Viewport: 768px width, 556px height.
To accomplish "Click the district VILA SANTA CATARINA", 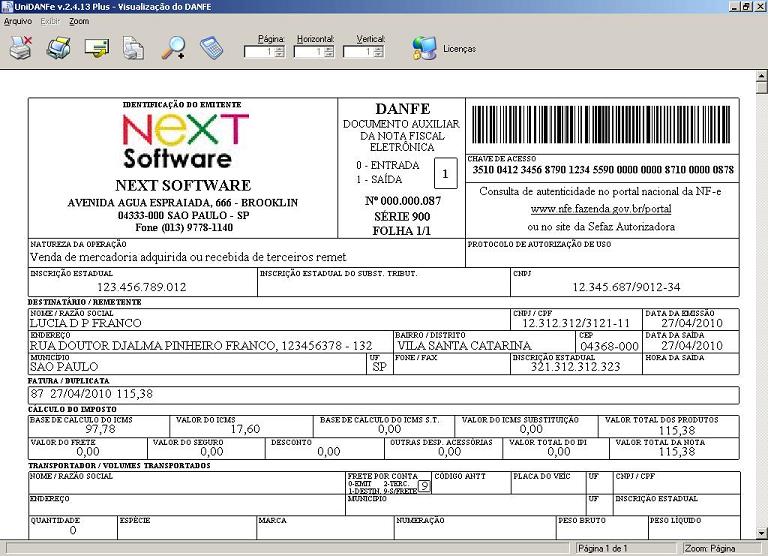I will pyautogui.click(x=464, y=346).
